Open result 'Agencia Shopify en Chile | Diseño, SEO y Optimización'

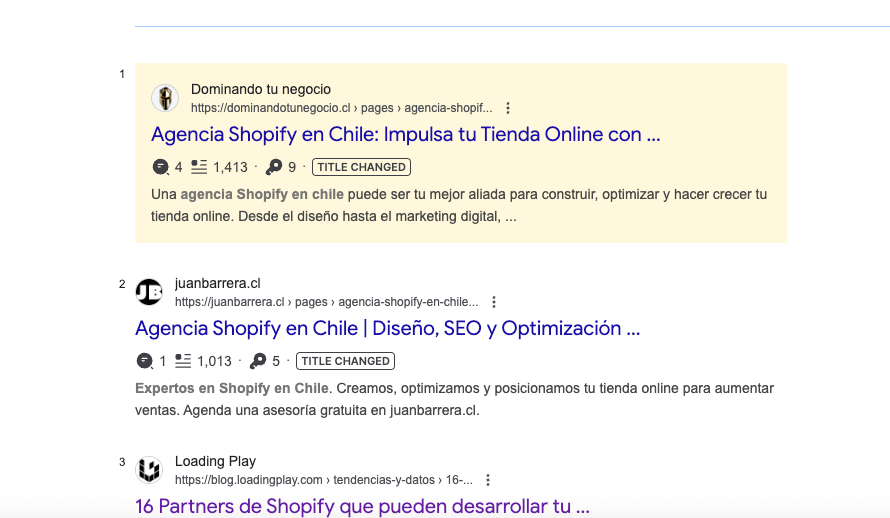pos(387,329)
